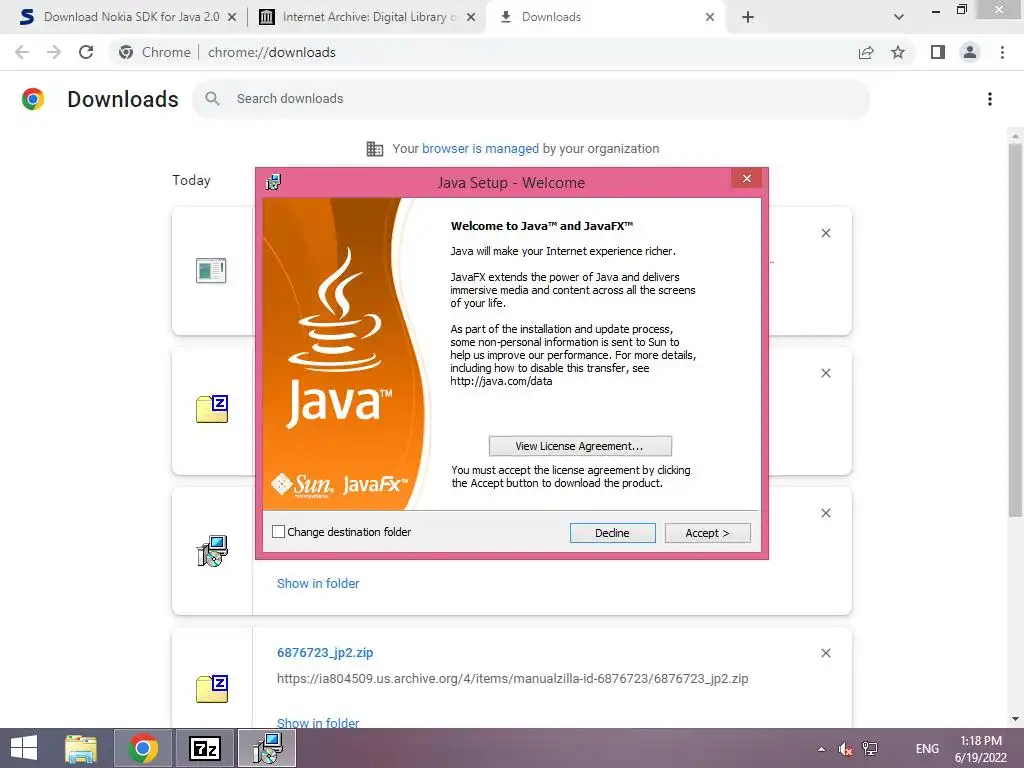The width and height of the screenshot is (1024, 768).
Task: Open 7-Zip from the taskbar
Action: point(204,748)
